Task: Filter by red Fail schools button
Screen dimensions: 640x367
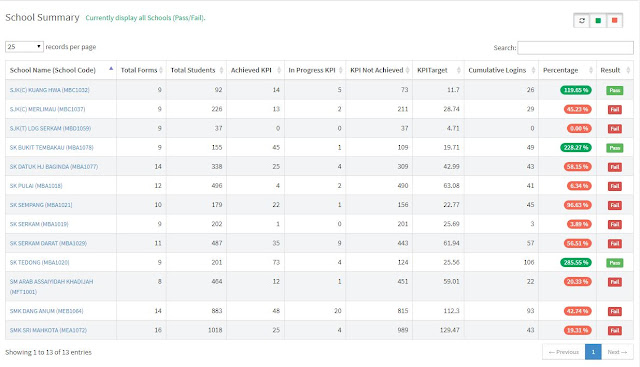Action: [614, 20]
